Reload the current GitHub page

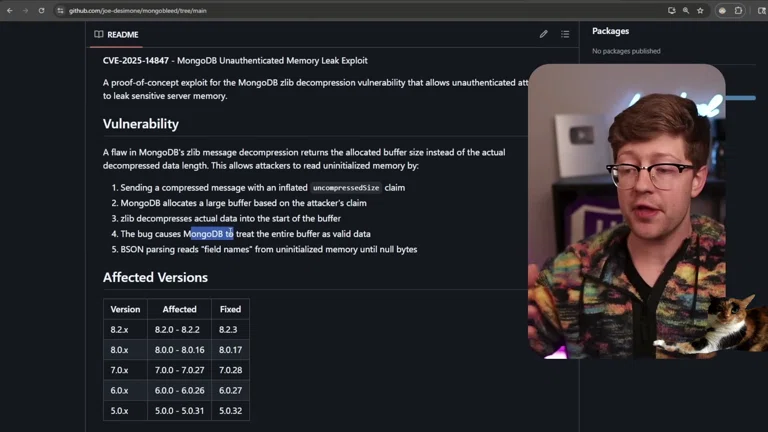pos(41,10)
